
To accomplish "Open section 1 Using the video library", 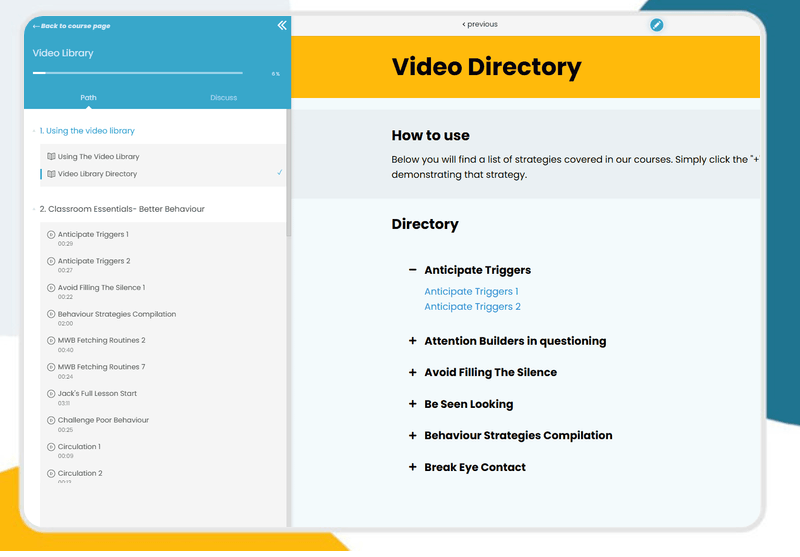I will (87, 131).
